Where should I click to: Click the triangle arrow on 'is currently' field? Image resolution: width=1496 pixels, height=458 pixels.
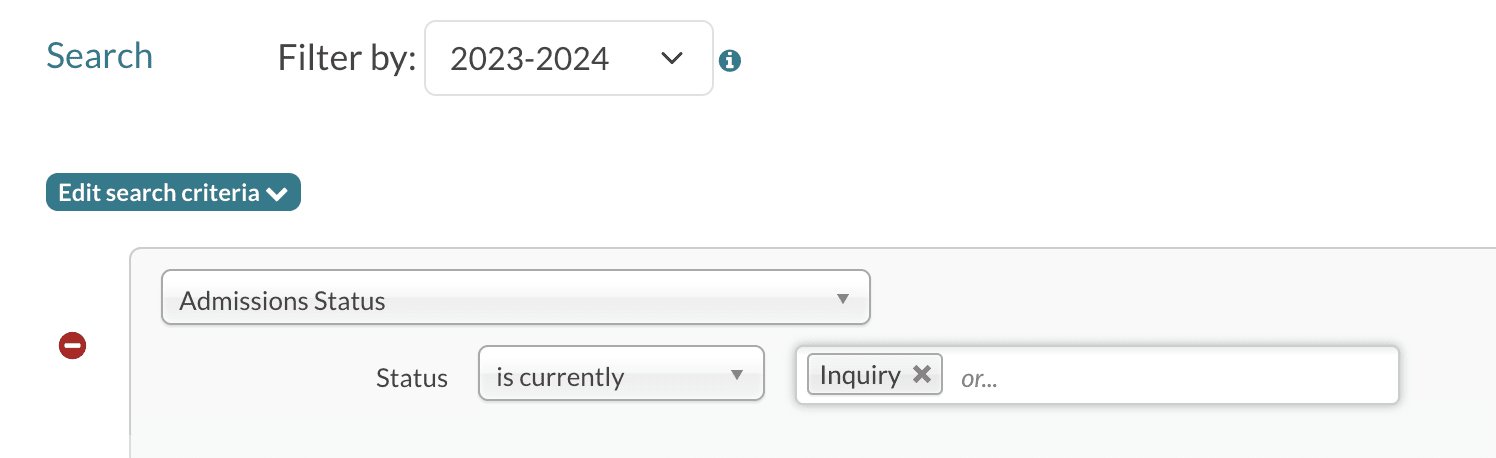click(737, 375)
